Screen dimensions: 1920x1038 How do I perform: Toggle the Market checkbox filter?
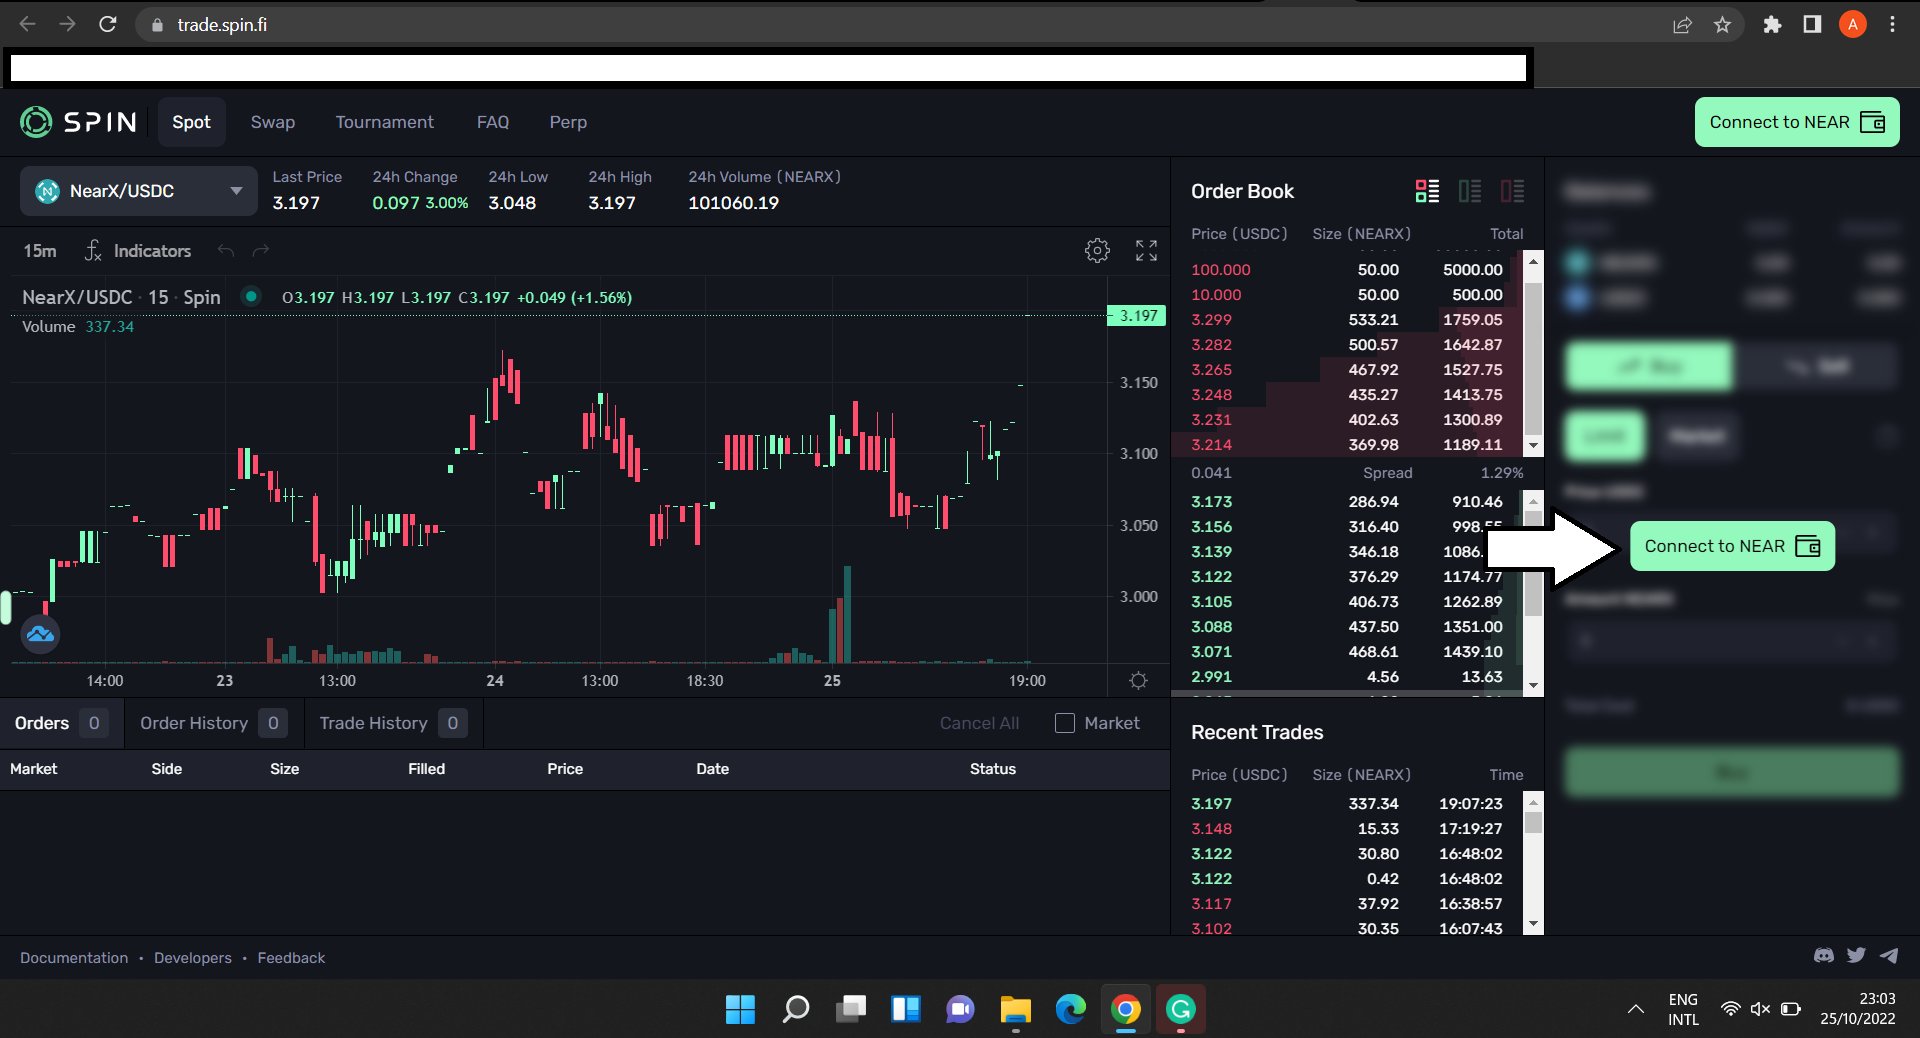[x=1065, y=723]
